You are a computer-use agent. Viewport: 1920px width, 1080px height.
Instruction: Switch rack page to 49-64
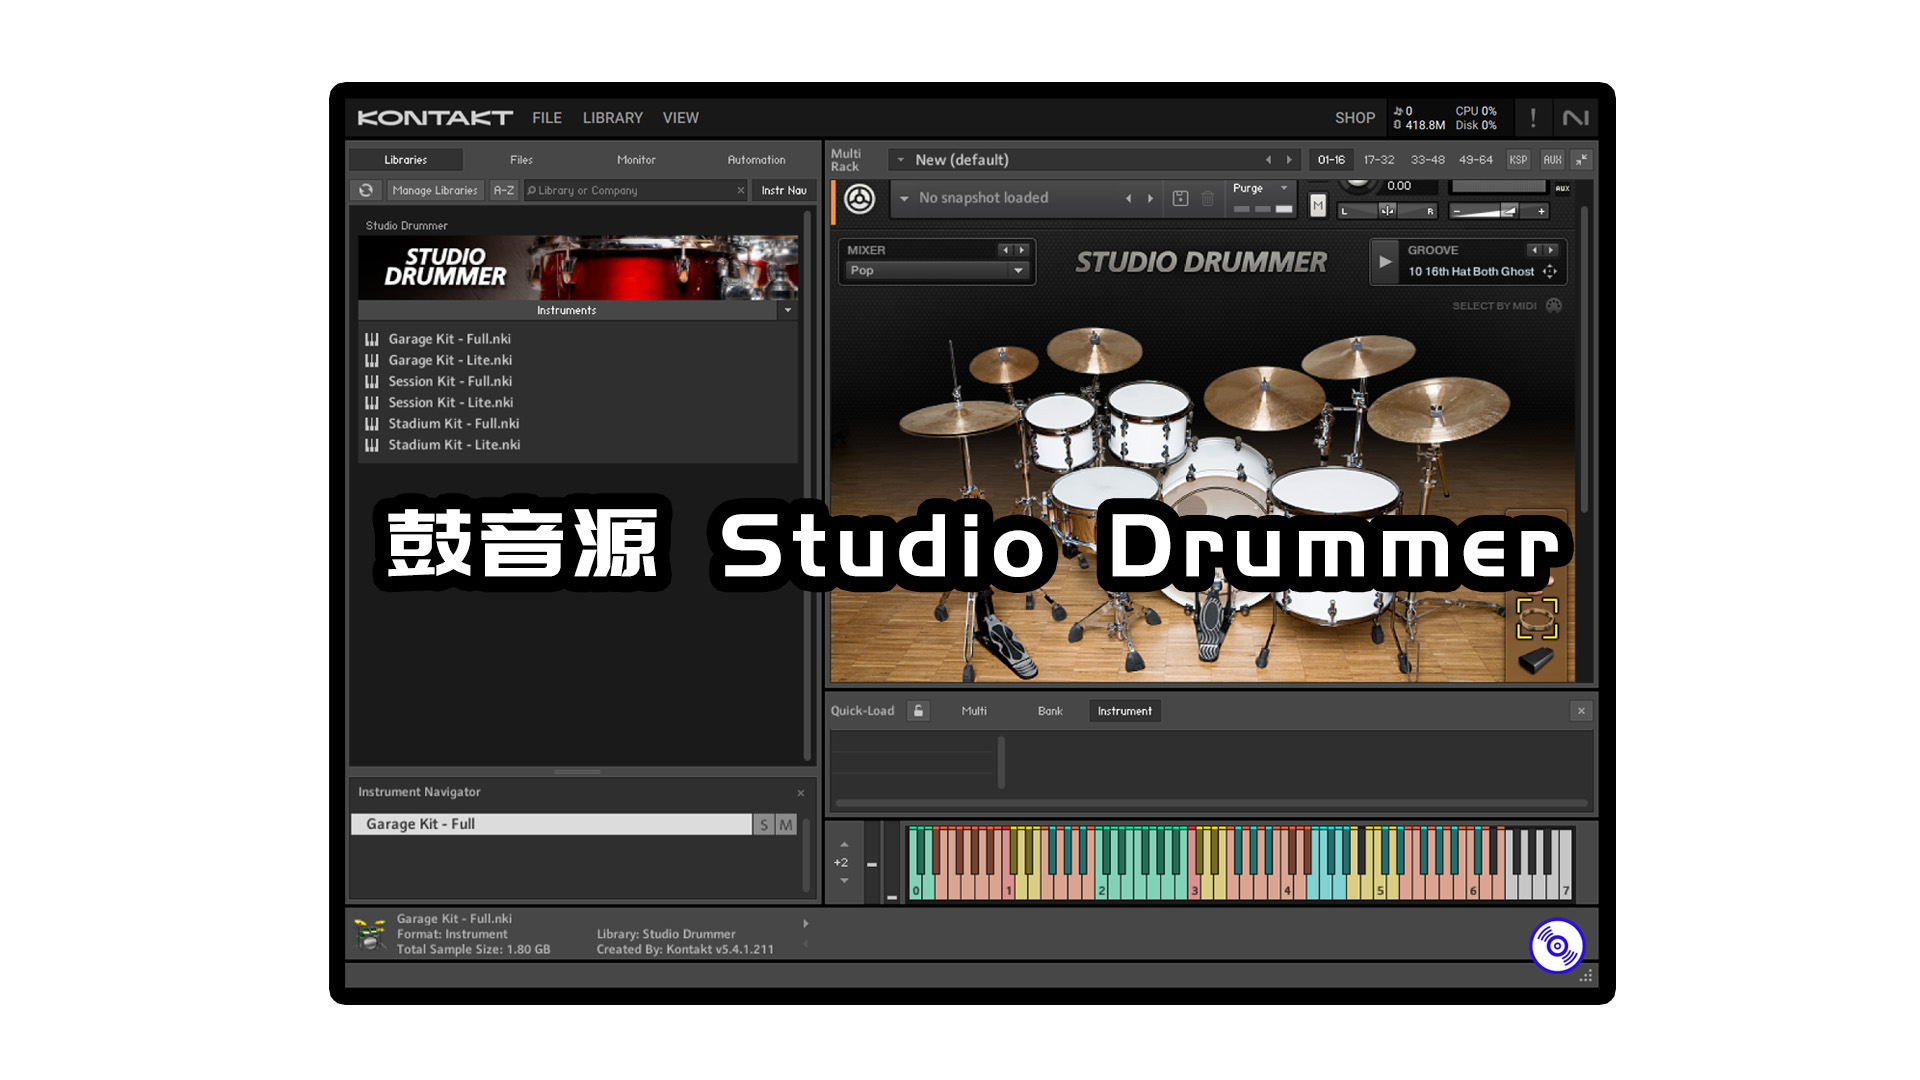coord(1476,160)
